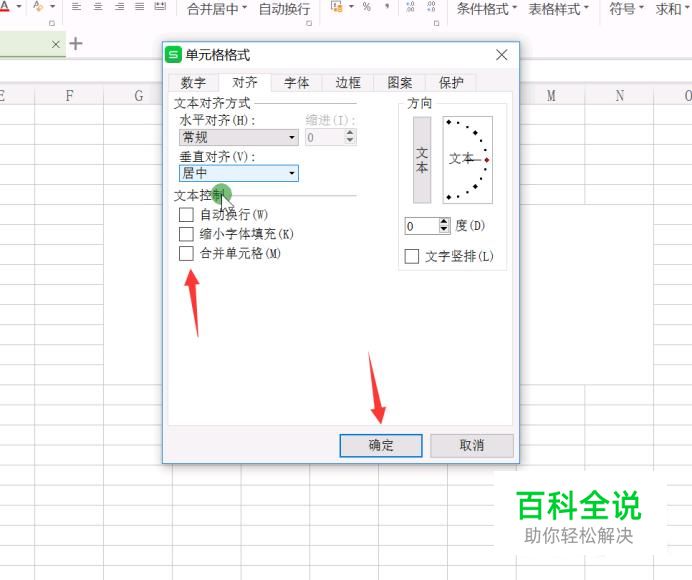Click the currency format icon
Screen dimensions: 692x580
pyautogui.click(x=337, y=6)
